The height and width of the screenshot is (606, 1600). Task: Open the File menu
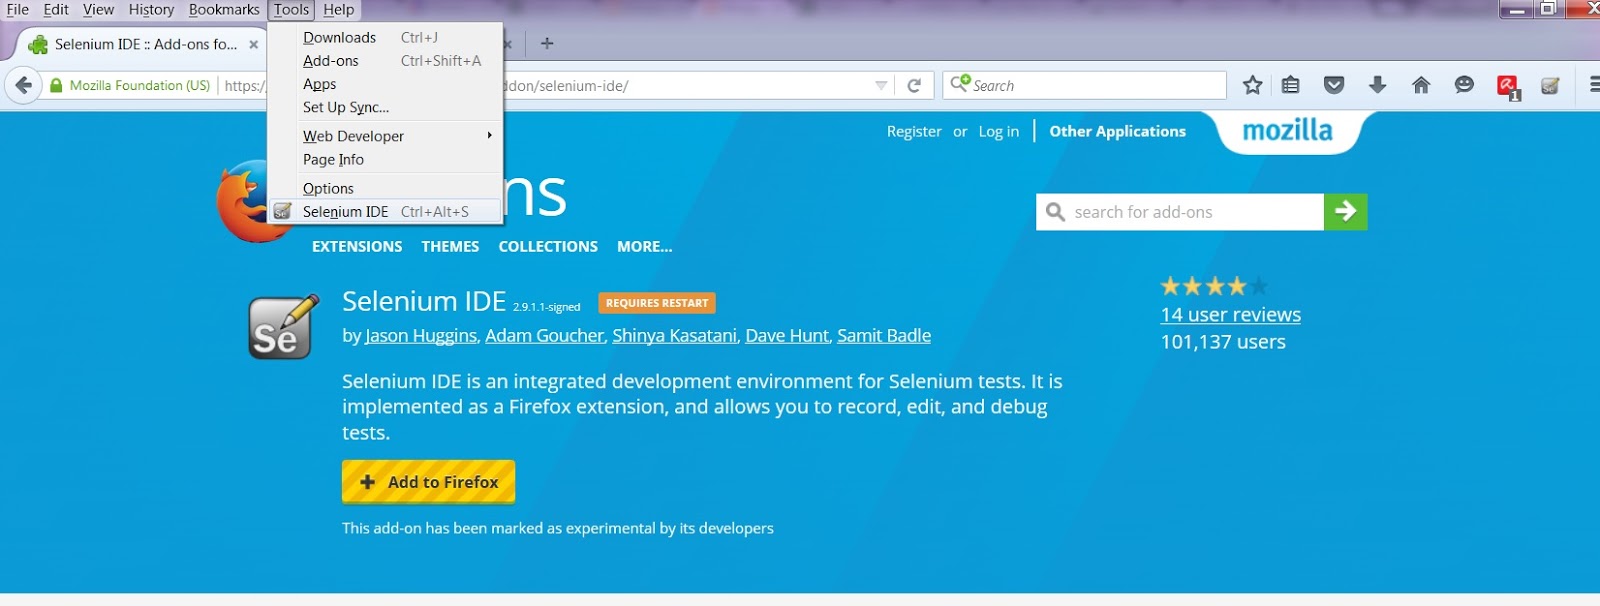[x=18, y=10]
